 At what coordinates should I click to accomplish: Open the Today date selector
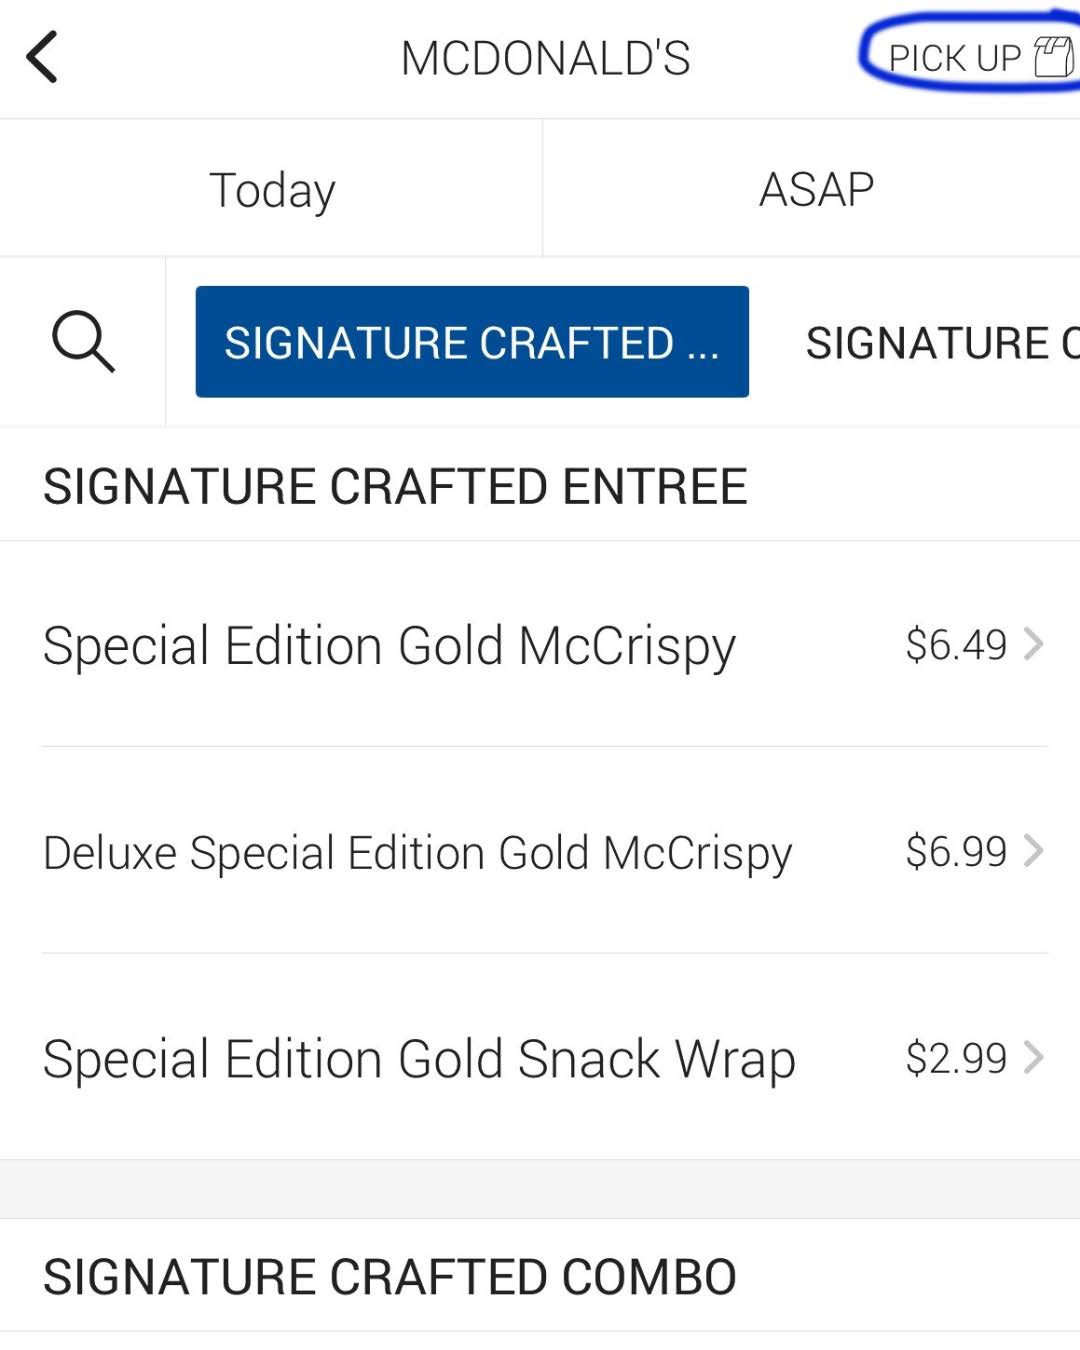point(272,189)
